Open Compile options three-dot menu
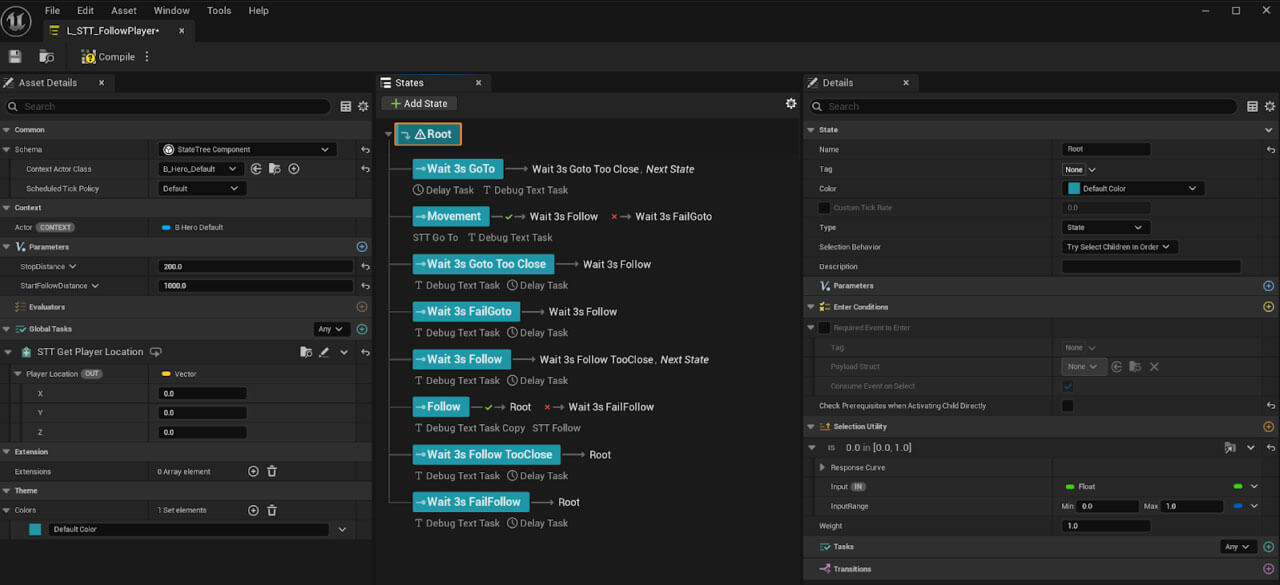 click(x=147, y=57)
